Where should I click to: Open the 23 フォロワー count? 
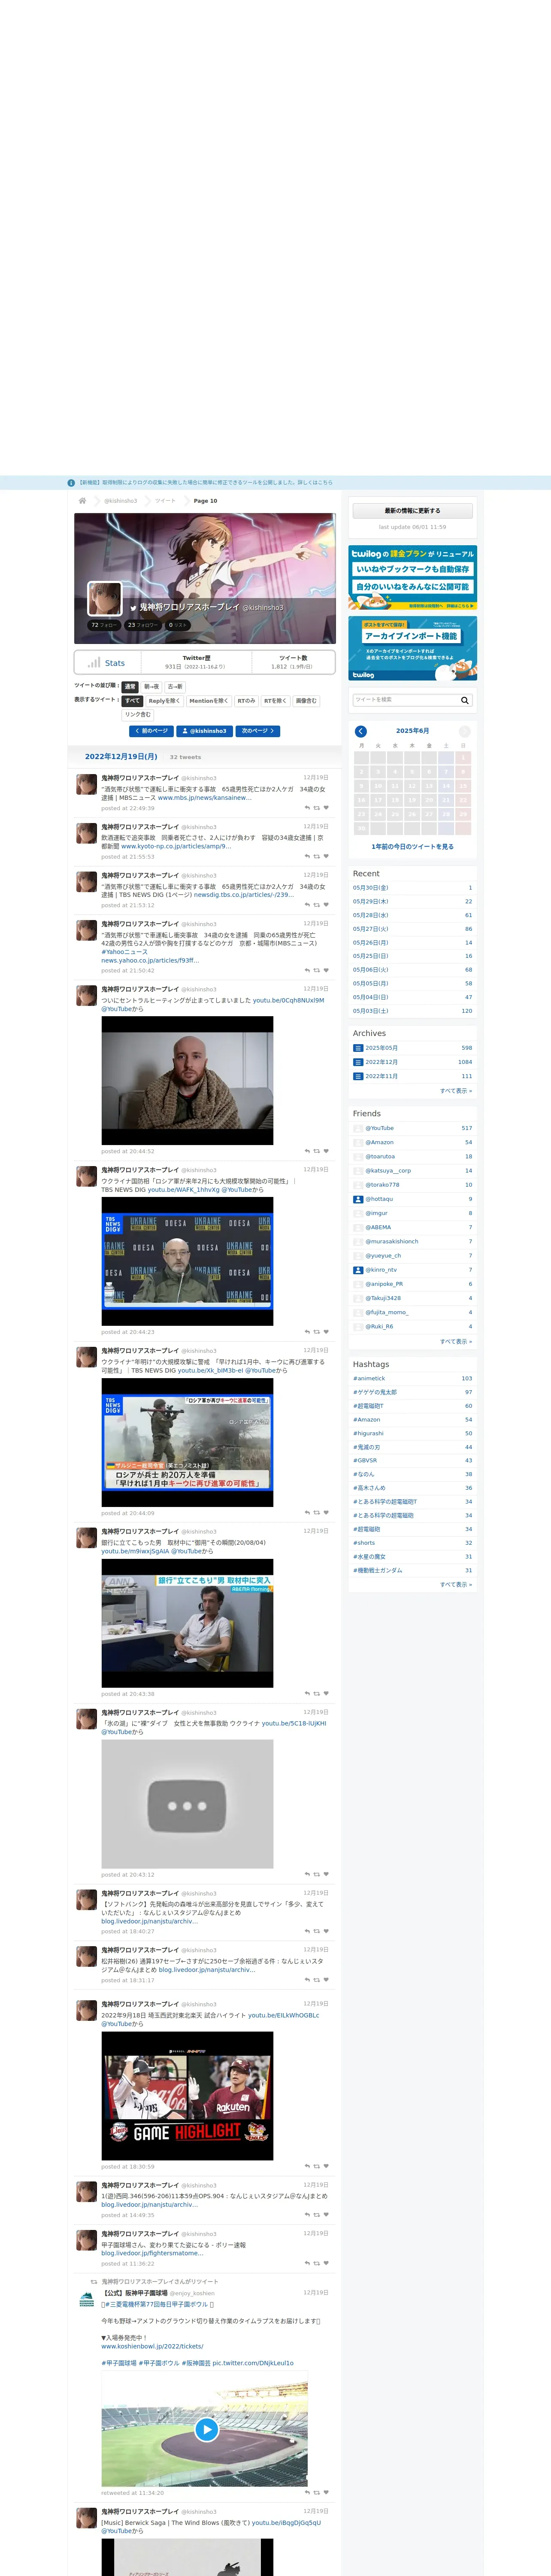143,625
